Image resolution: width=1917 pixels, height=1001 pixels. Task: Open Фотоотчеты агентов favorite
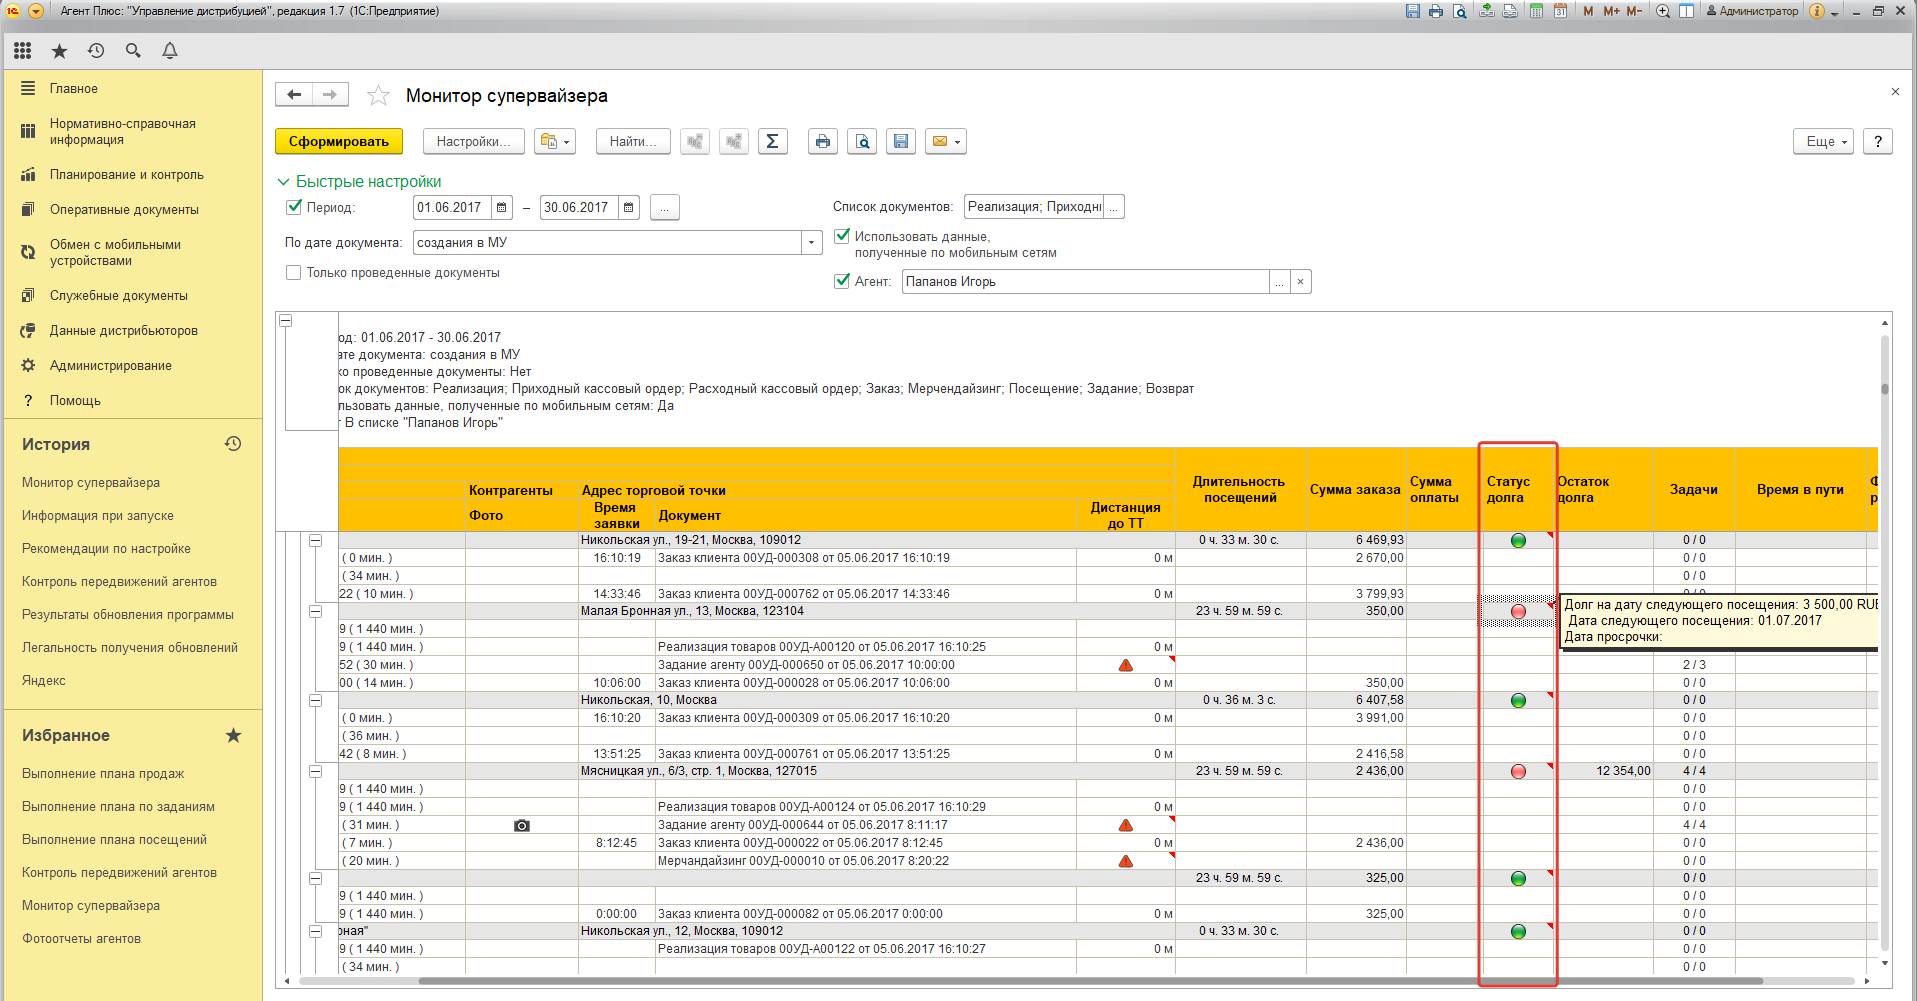point(81,939)
